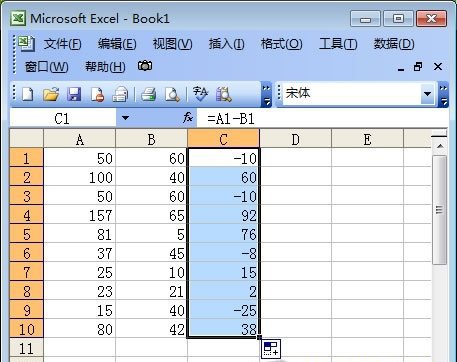This screenshot has height=362, width=457.
Task: Select column D header
Action: (295, 139)
